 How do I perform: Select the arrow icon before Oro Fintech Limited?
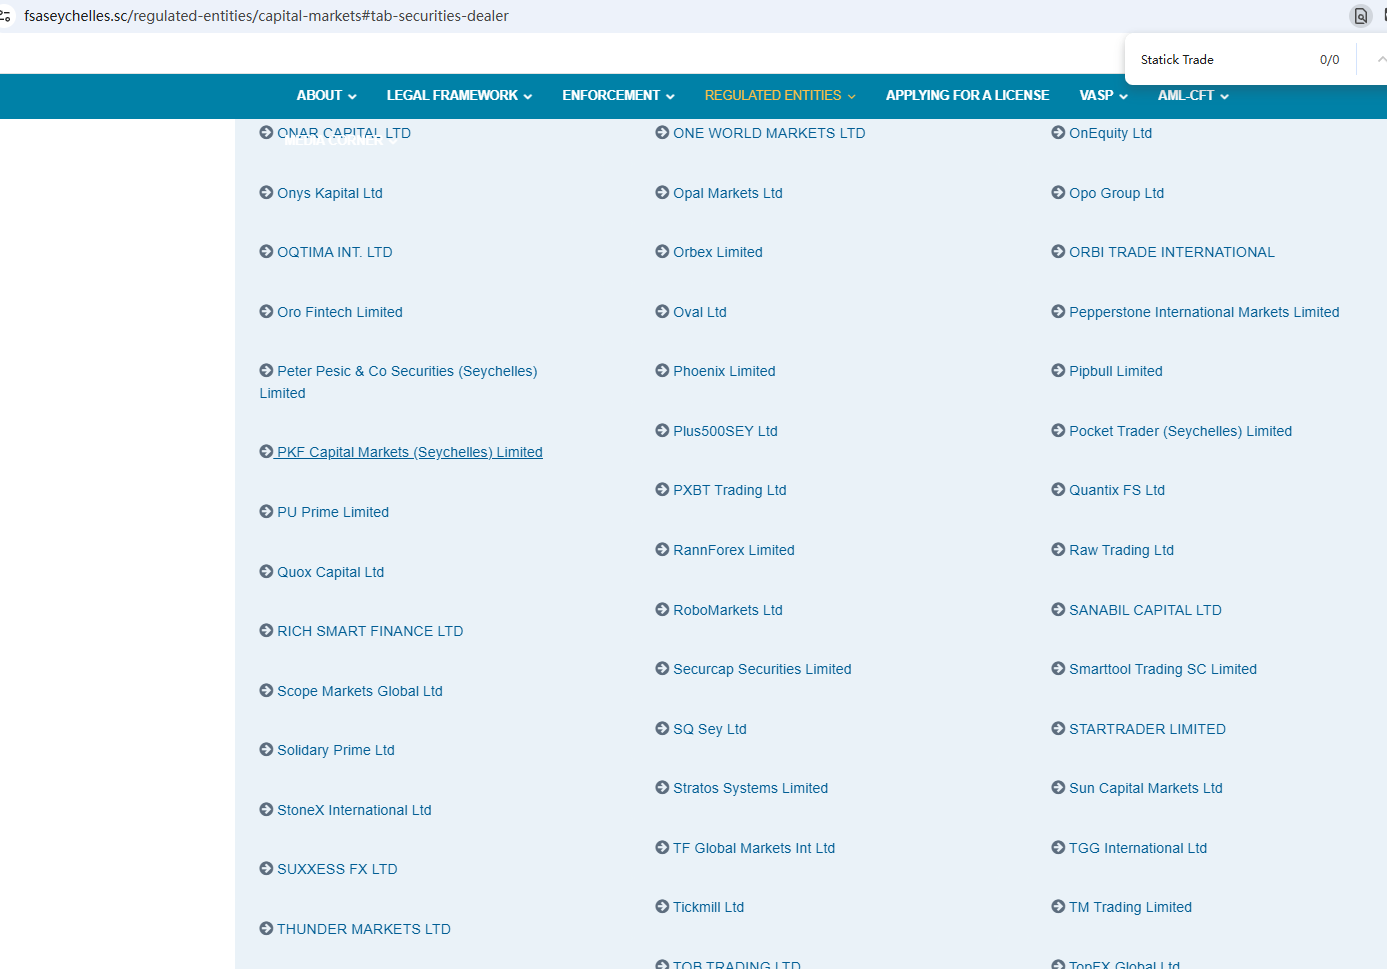266,311
